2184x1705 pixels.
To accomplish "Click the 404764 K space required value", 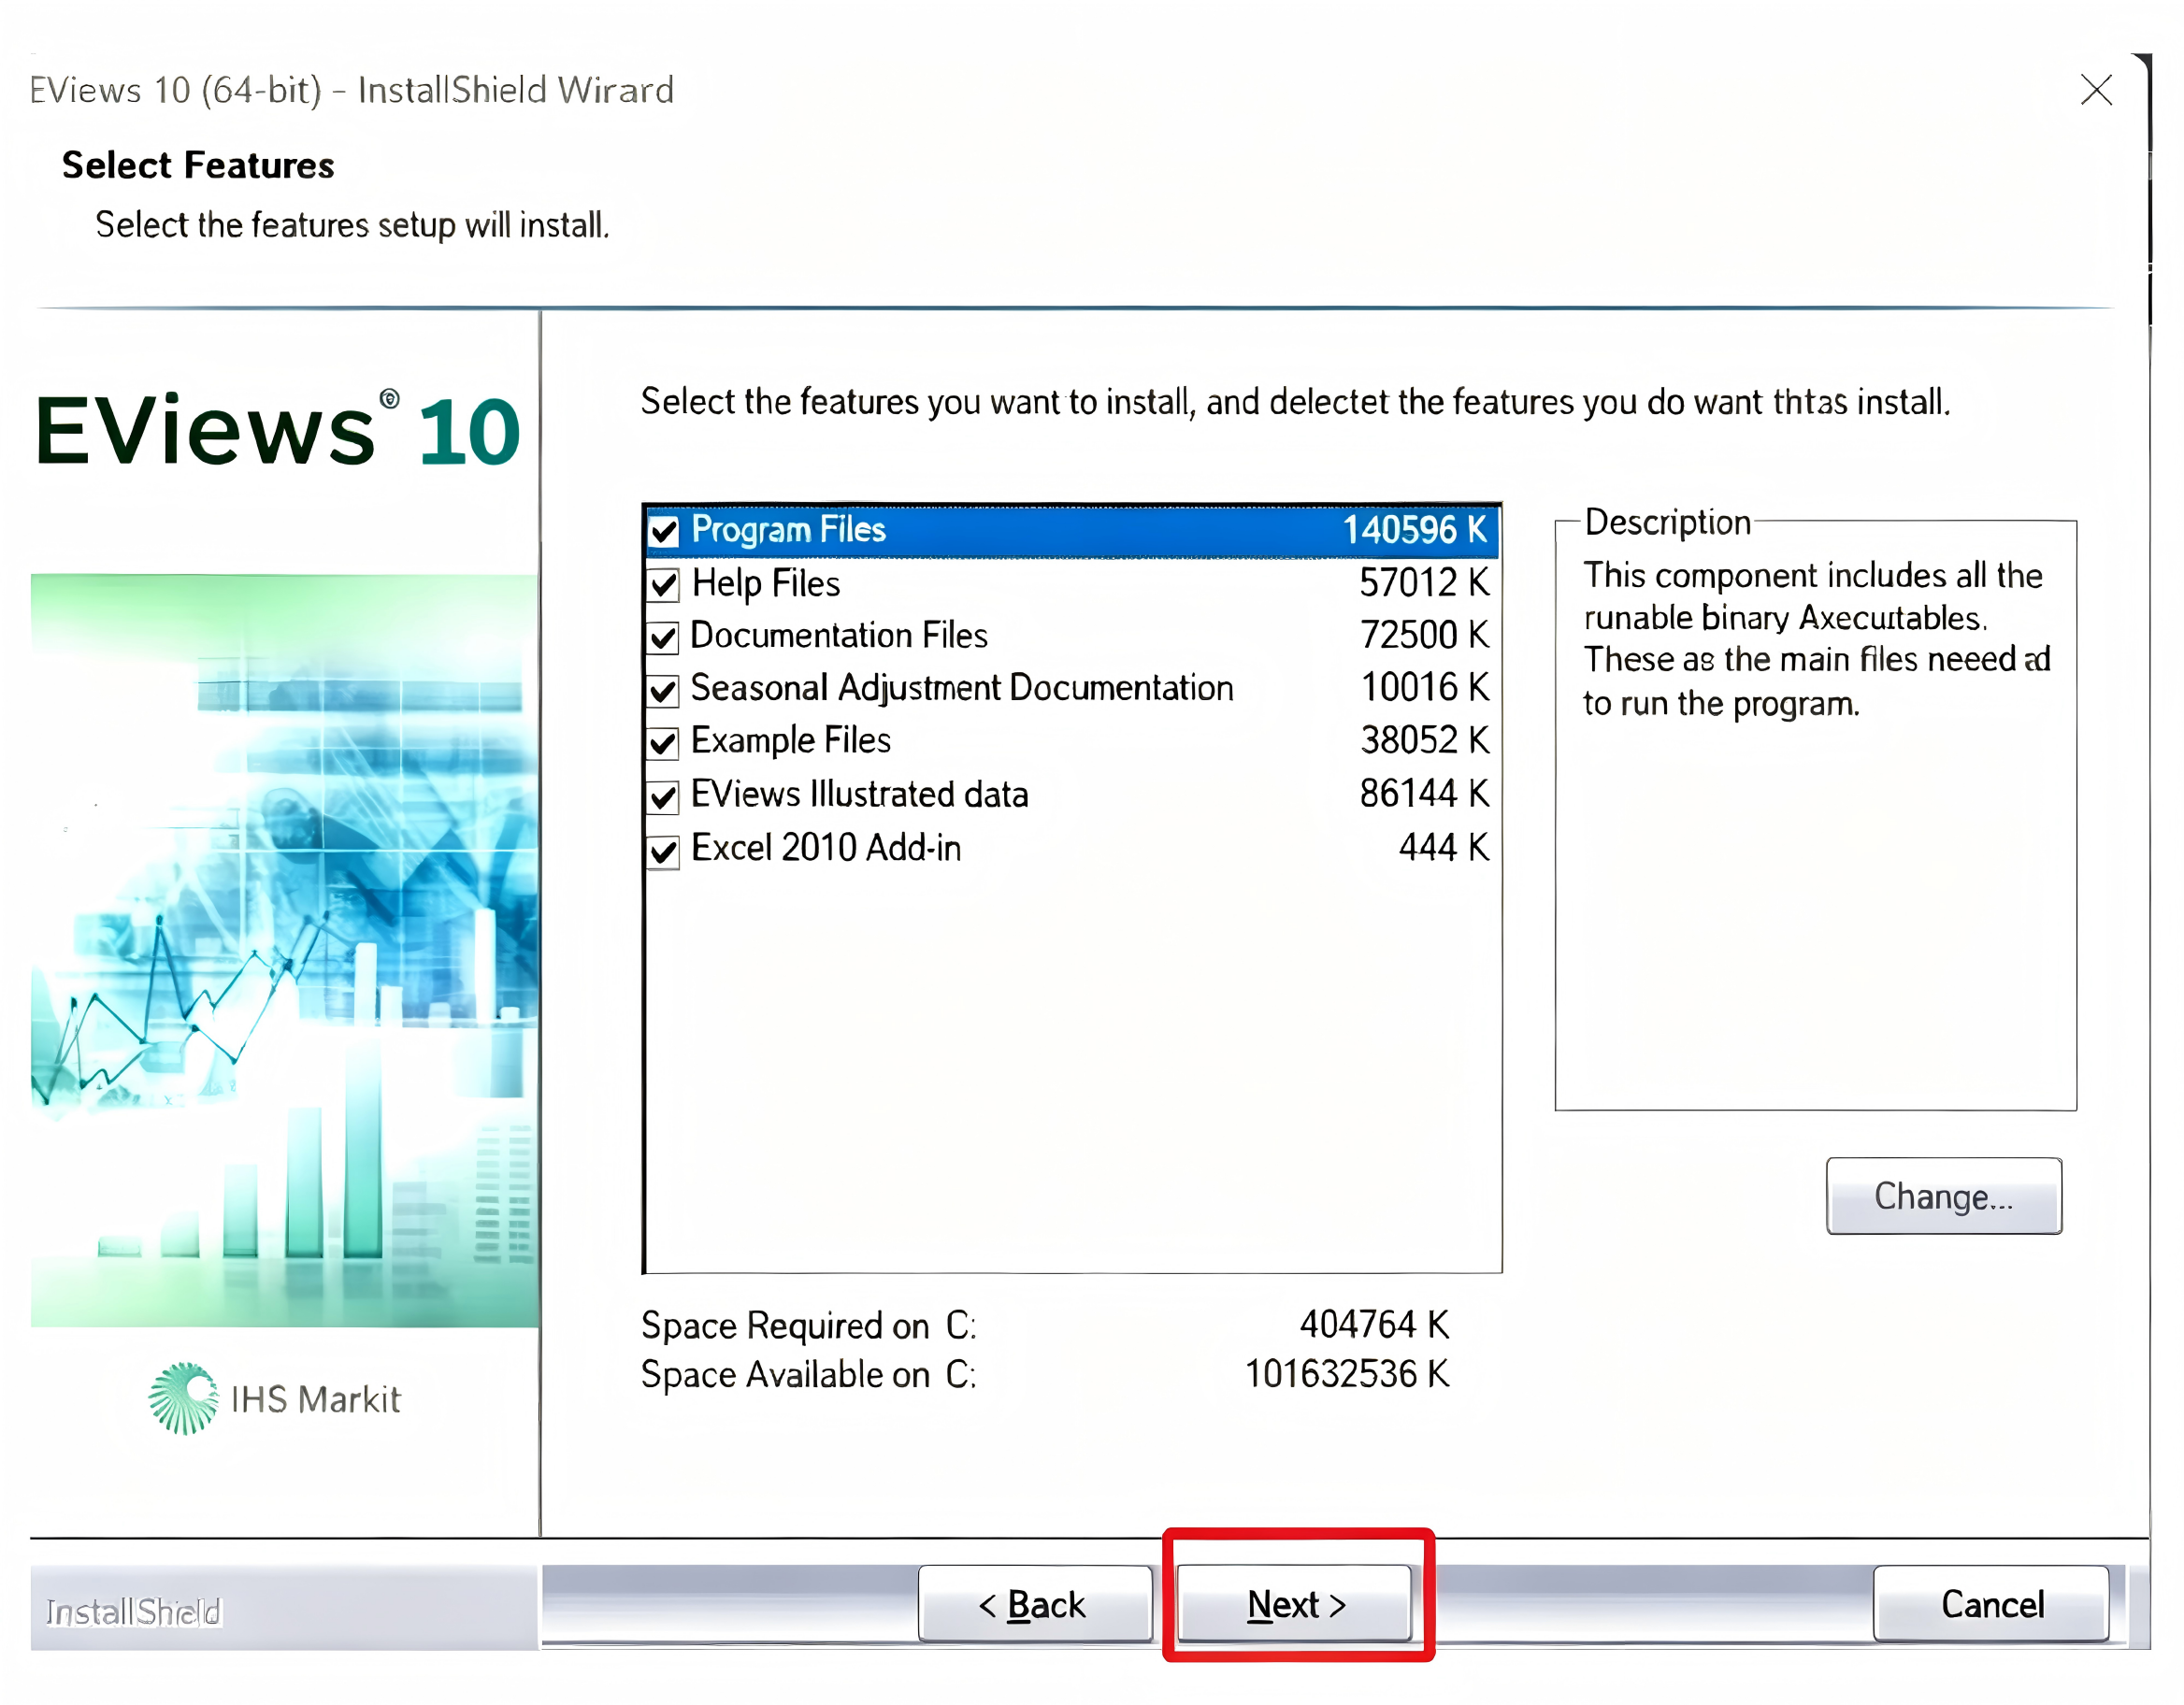I will click(1373, 1325).
